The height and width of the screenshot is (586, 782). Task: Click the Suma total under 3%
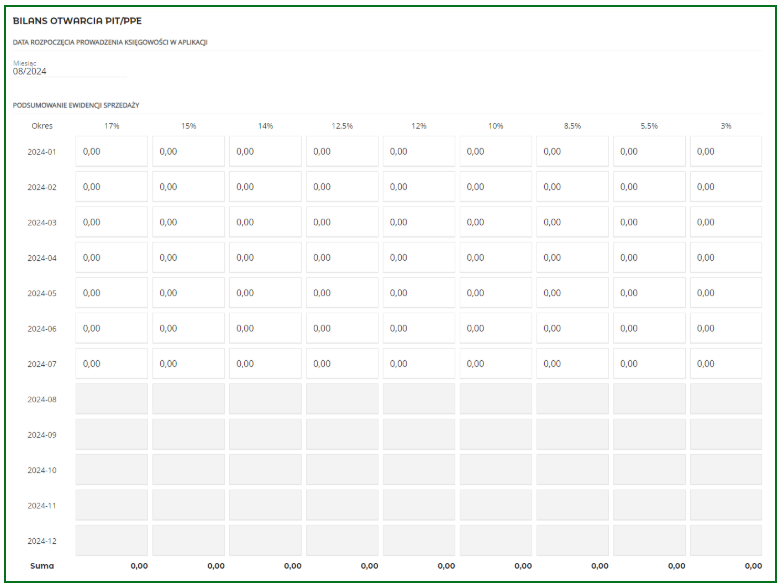(x=753, y=566)
